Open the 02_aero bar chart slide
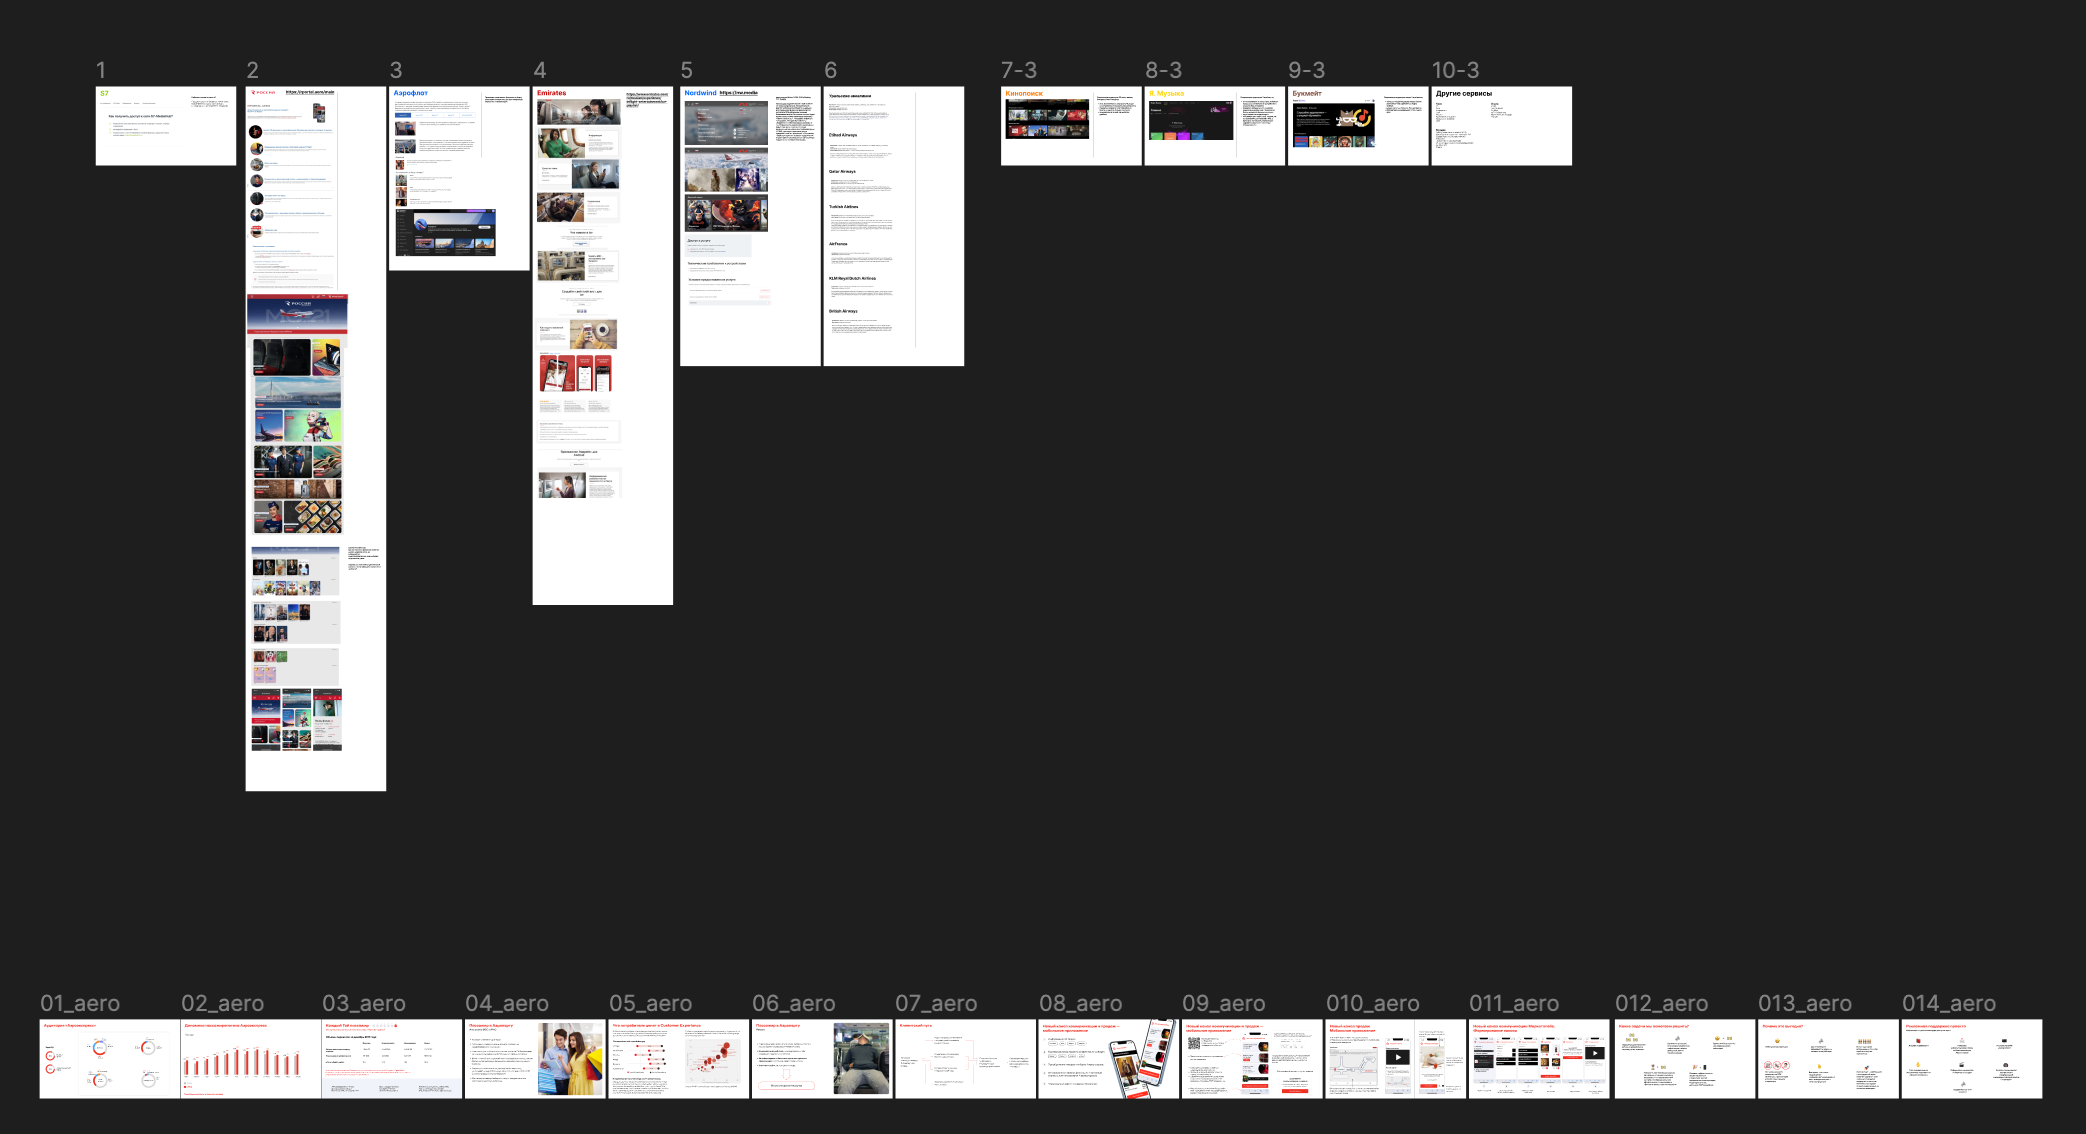 [251, 1060]
